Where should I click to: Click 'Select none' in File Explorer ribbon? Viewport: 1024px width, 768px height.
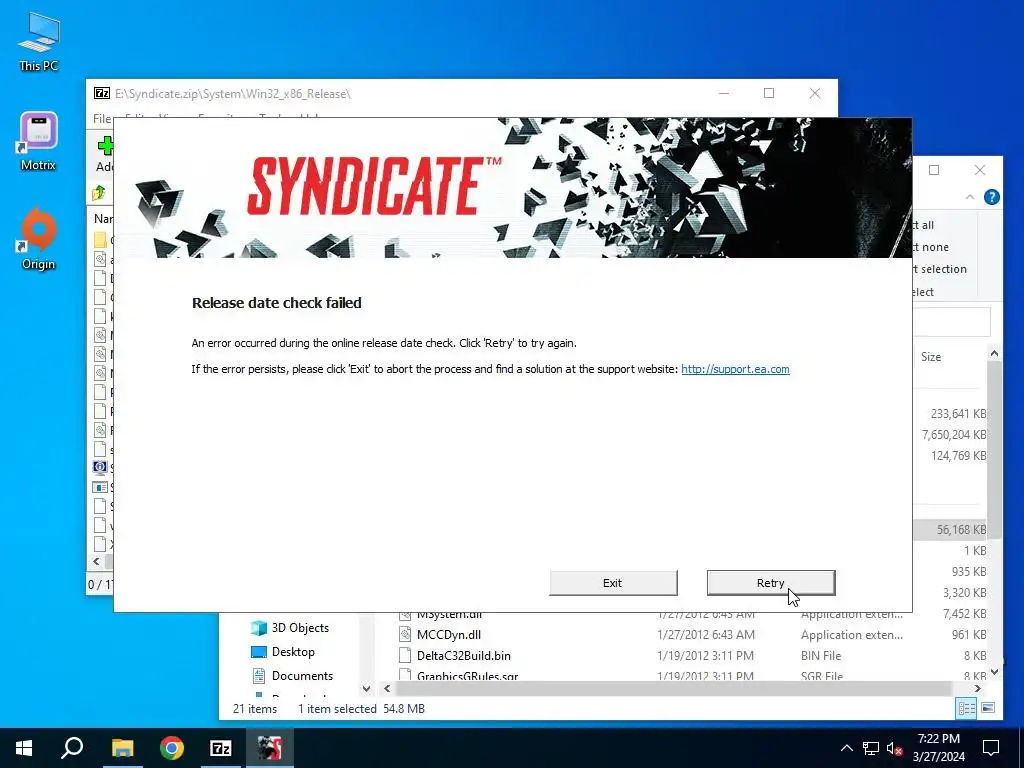coord(932,247)
